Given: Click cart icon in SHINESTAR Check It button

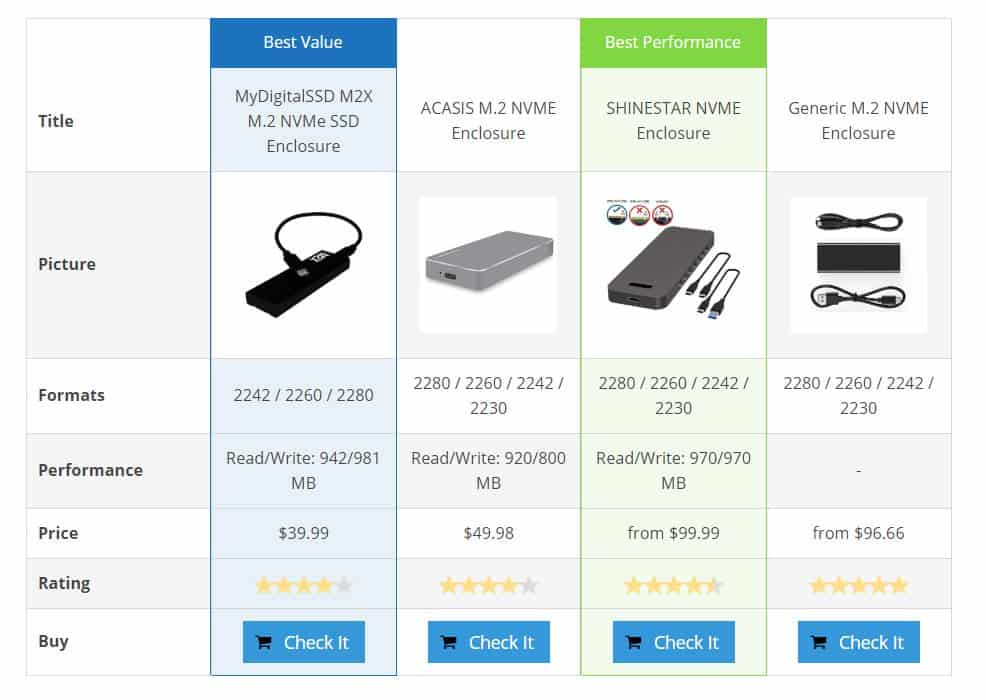Looking at the screenshot, I should point(634,643).
